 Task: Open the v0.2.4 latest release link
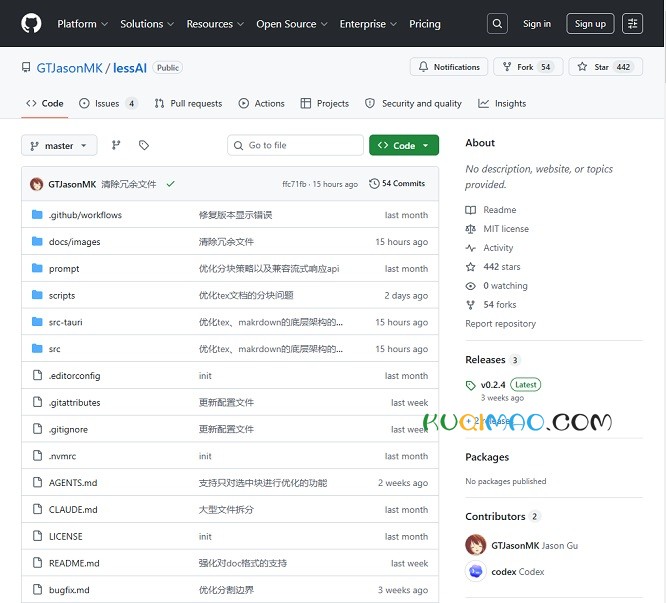pyautogui.click(x=493, y=385)
